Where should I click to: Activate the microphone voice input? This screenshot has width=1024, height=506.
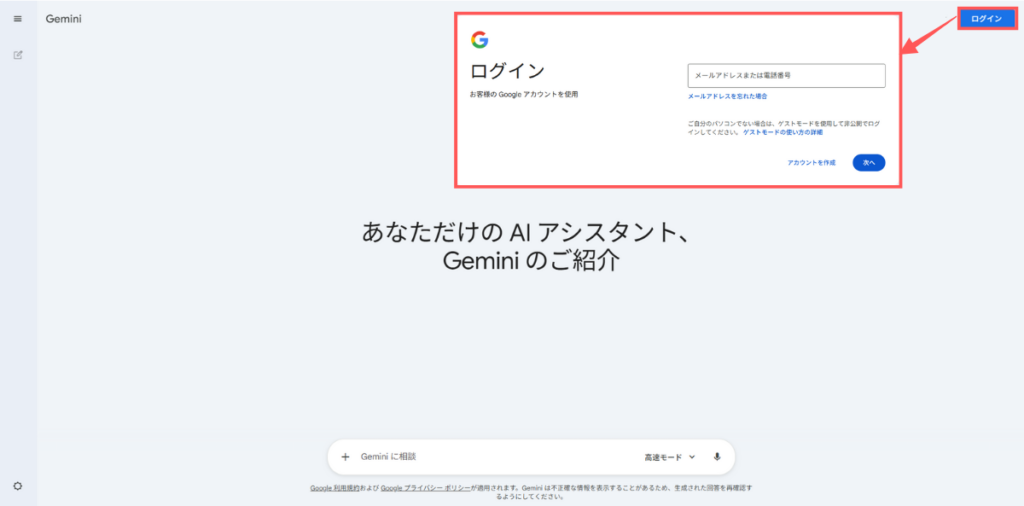coord(717,457)
